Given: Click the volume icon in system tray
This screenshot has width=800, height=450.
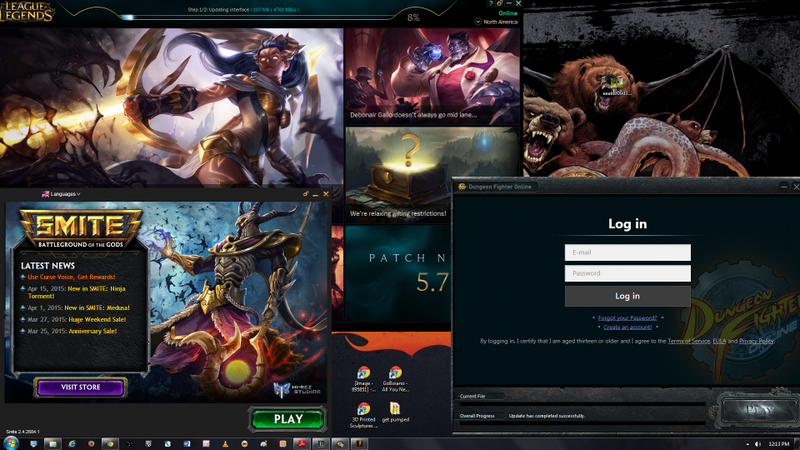Looking at the screenshot, I should (x=758, y=444).
